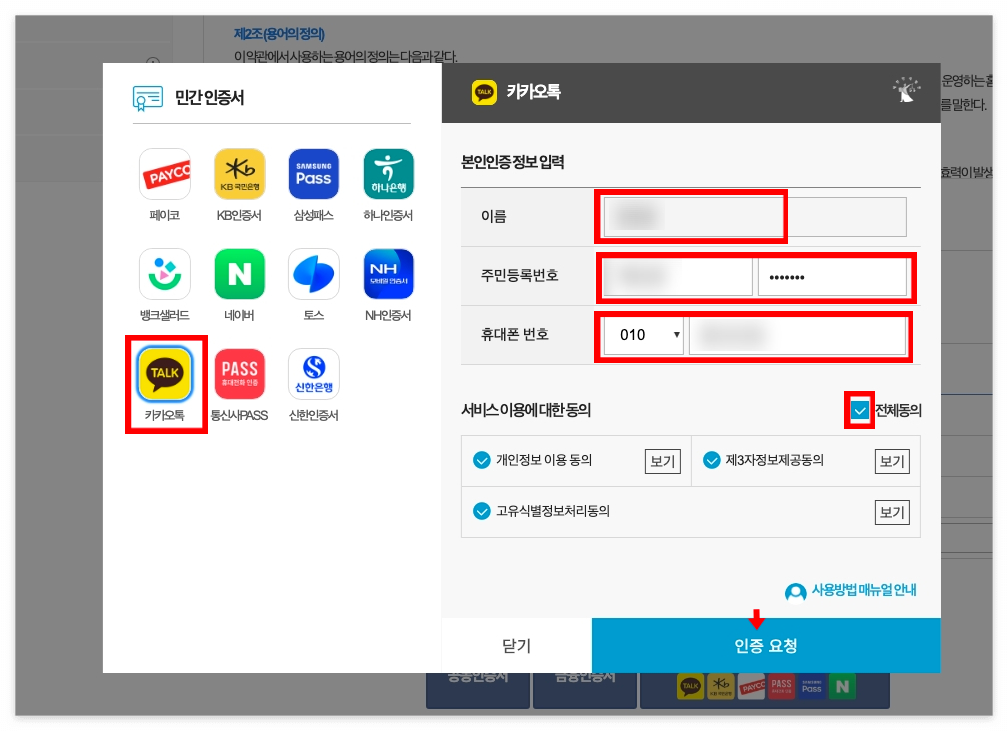Toggle 개인정보 이용 동의 checkbox
Image resolution: width=1008 pixels, height=731 pixels.
pos(482,460)
